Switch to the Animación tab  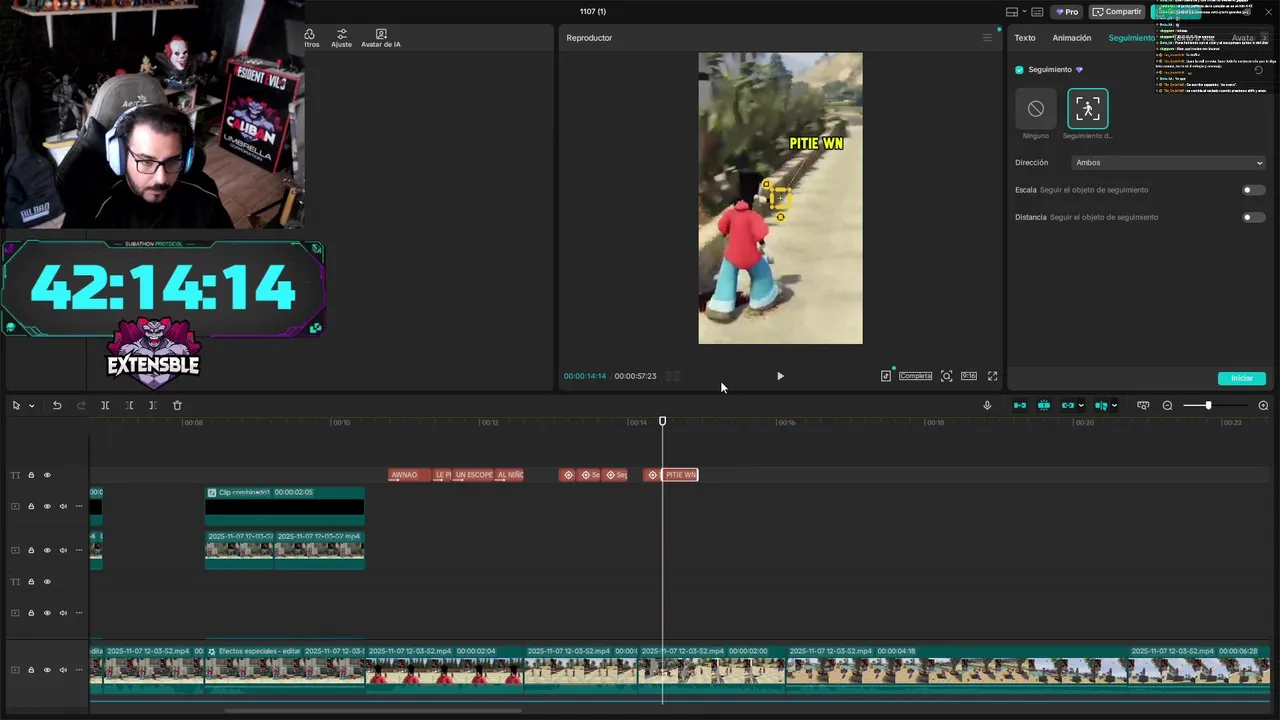point(1072,38)
